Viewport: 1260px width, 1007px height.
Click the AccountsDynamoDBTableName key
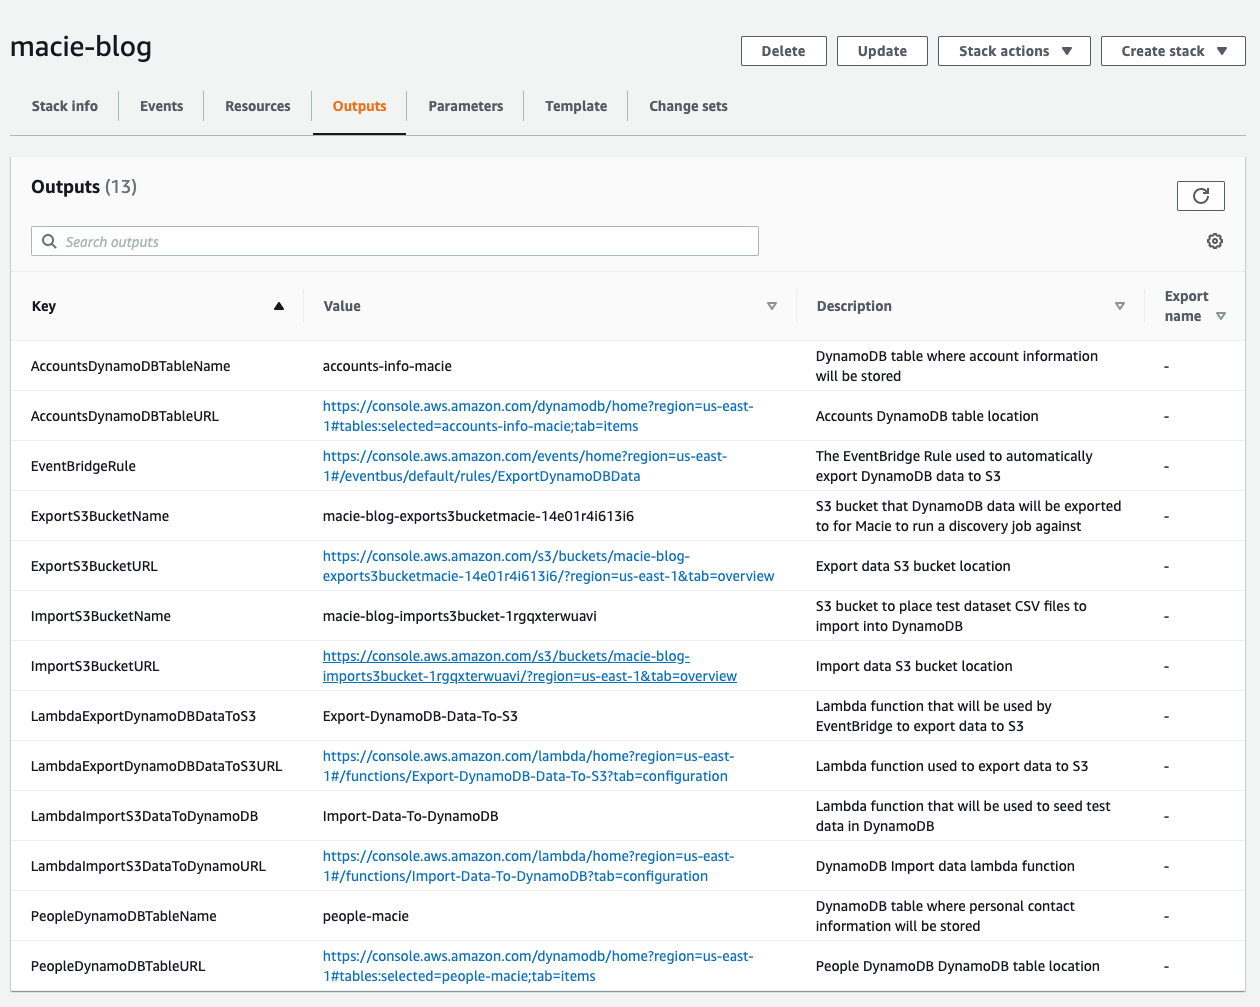tap(131, 366)
